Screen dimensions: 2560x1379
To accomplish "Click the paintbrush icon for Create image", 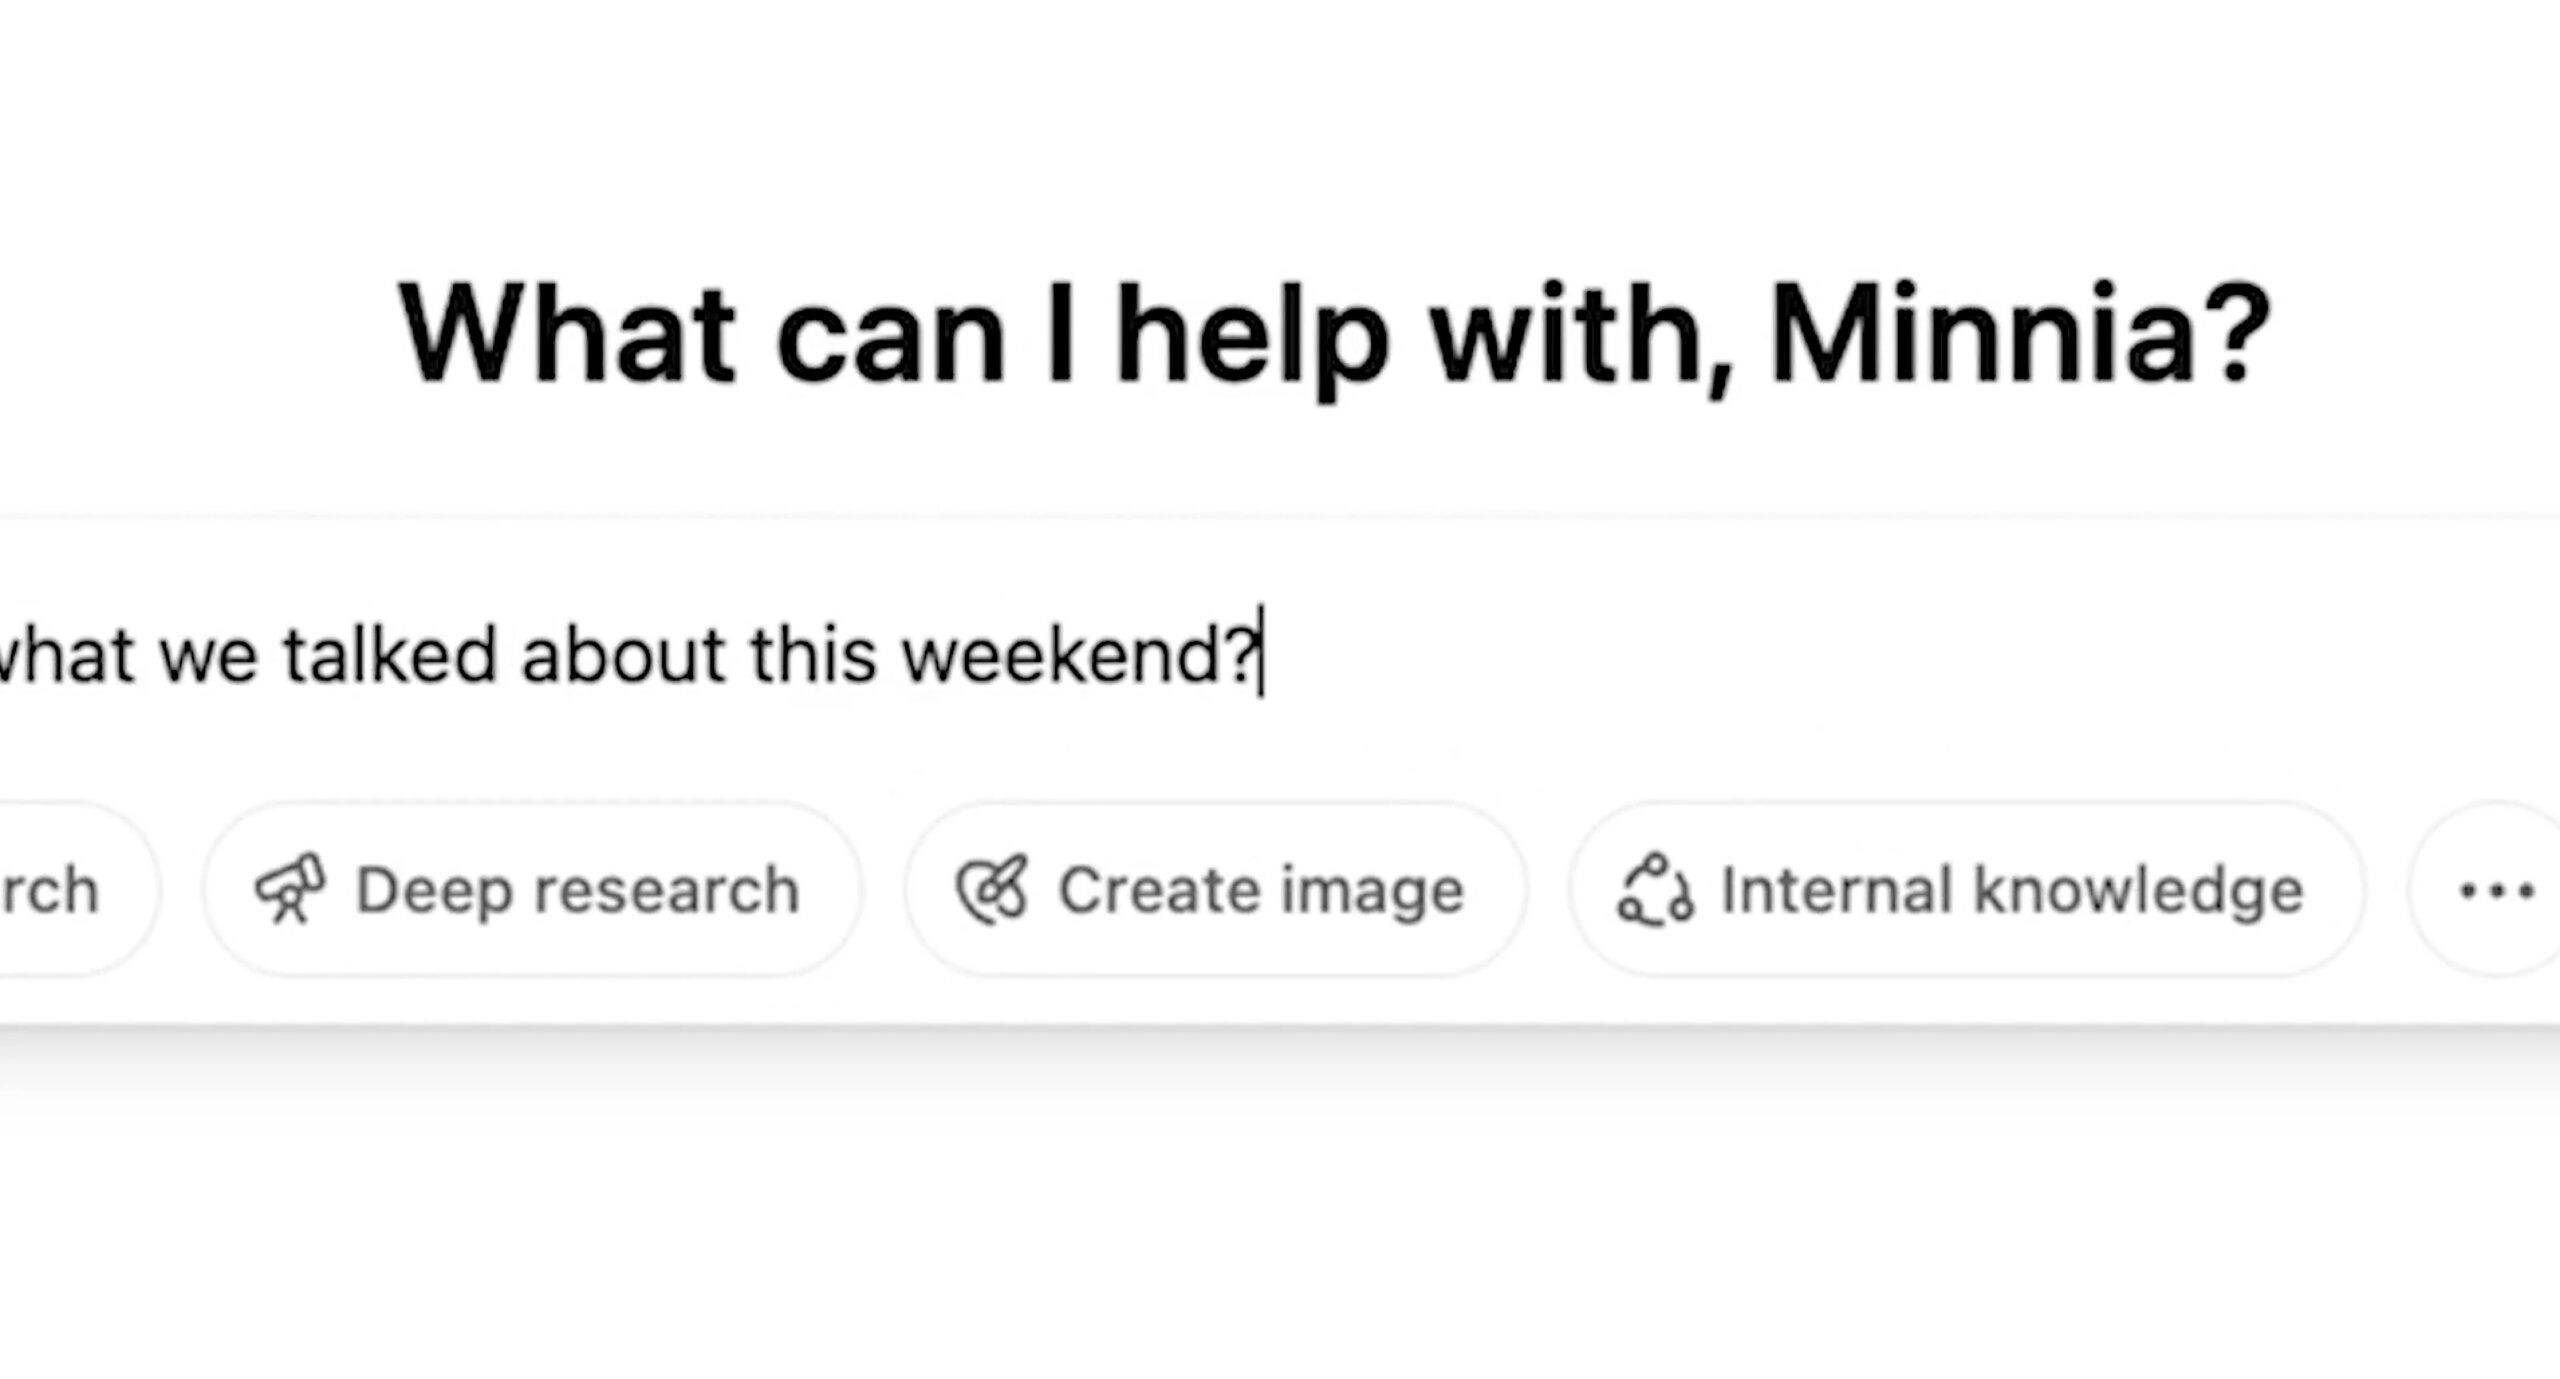I will (x=992, y=888).
